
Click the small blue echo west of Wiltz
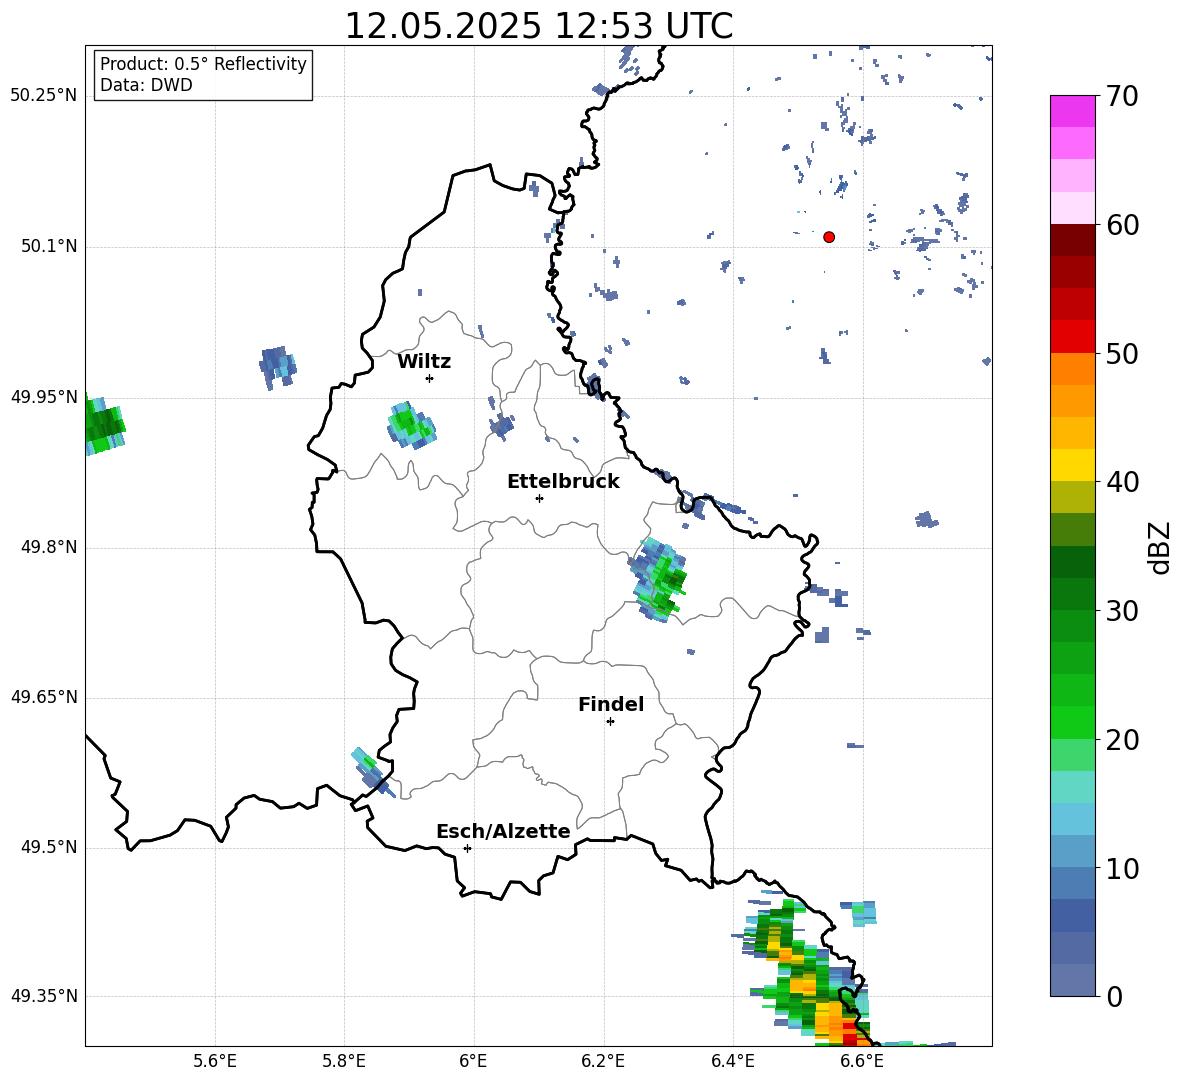tap(278, 367)
